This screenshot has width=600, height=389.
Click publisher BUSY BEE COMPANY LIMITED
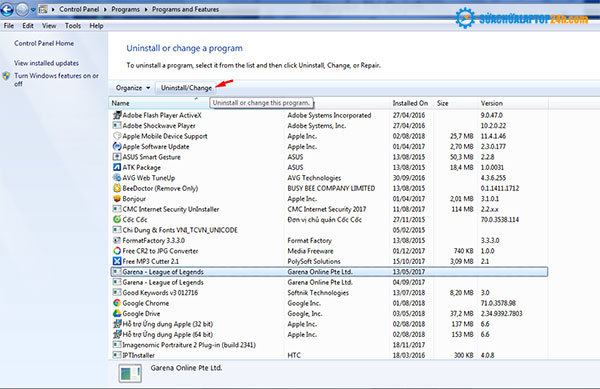[x=331, y=188]
